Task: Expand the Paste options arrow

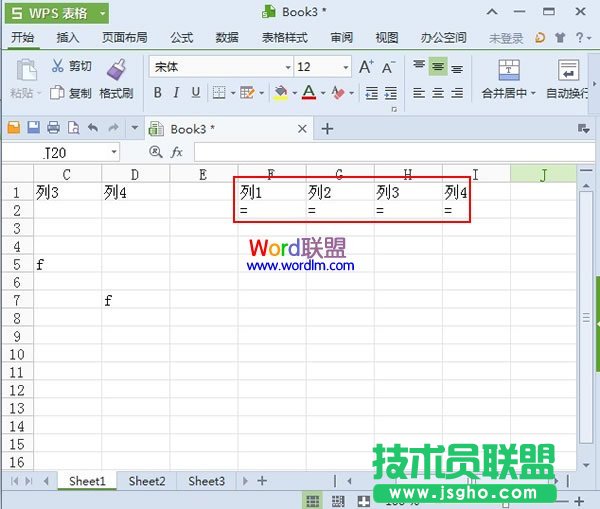Action: 38,93
